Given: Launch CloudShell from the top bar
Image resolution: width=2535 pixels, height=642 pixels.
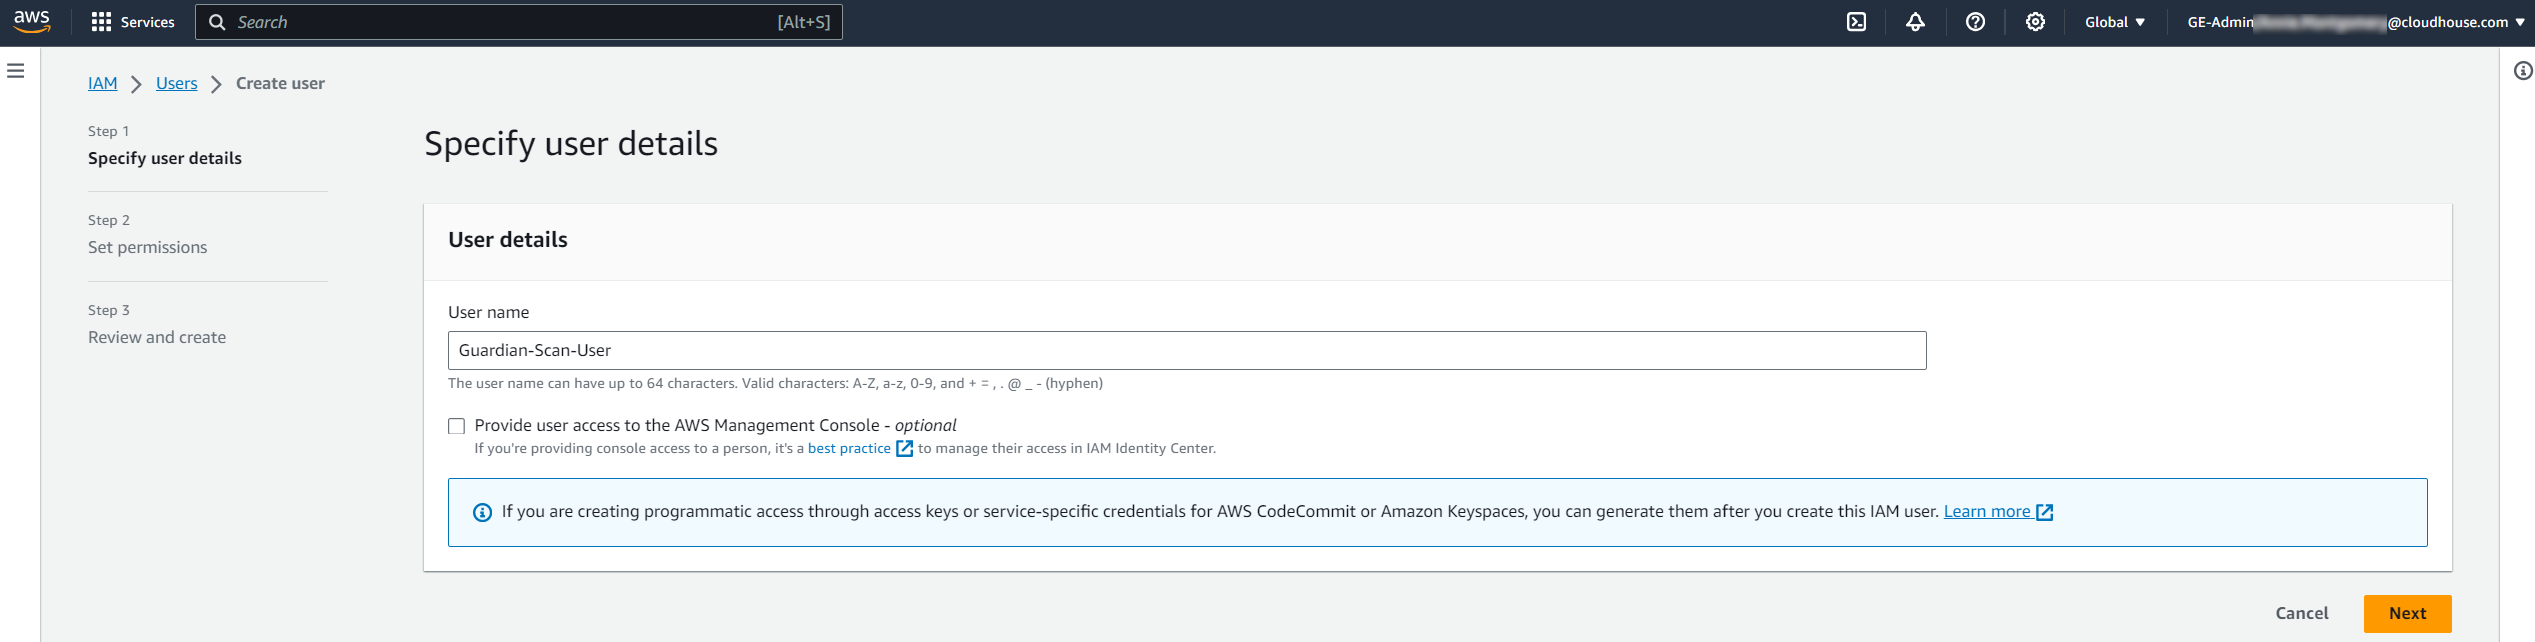Looking at the screenshot, I should (1856, 22).
